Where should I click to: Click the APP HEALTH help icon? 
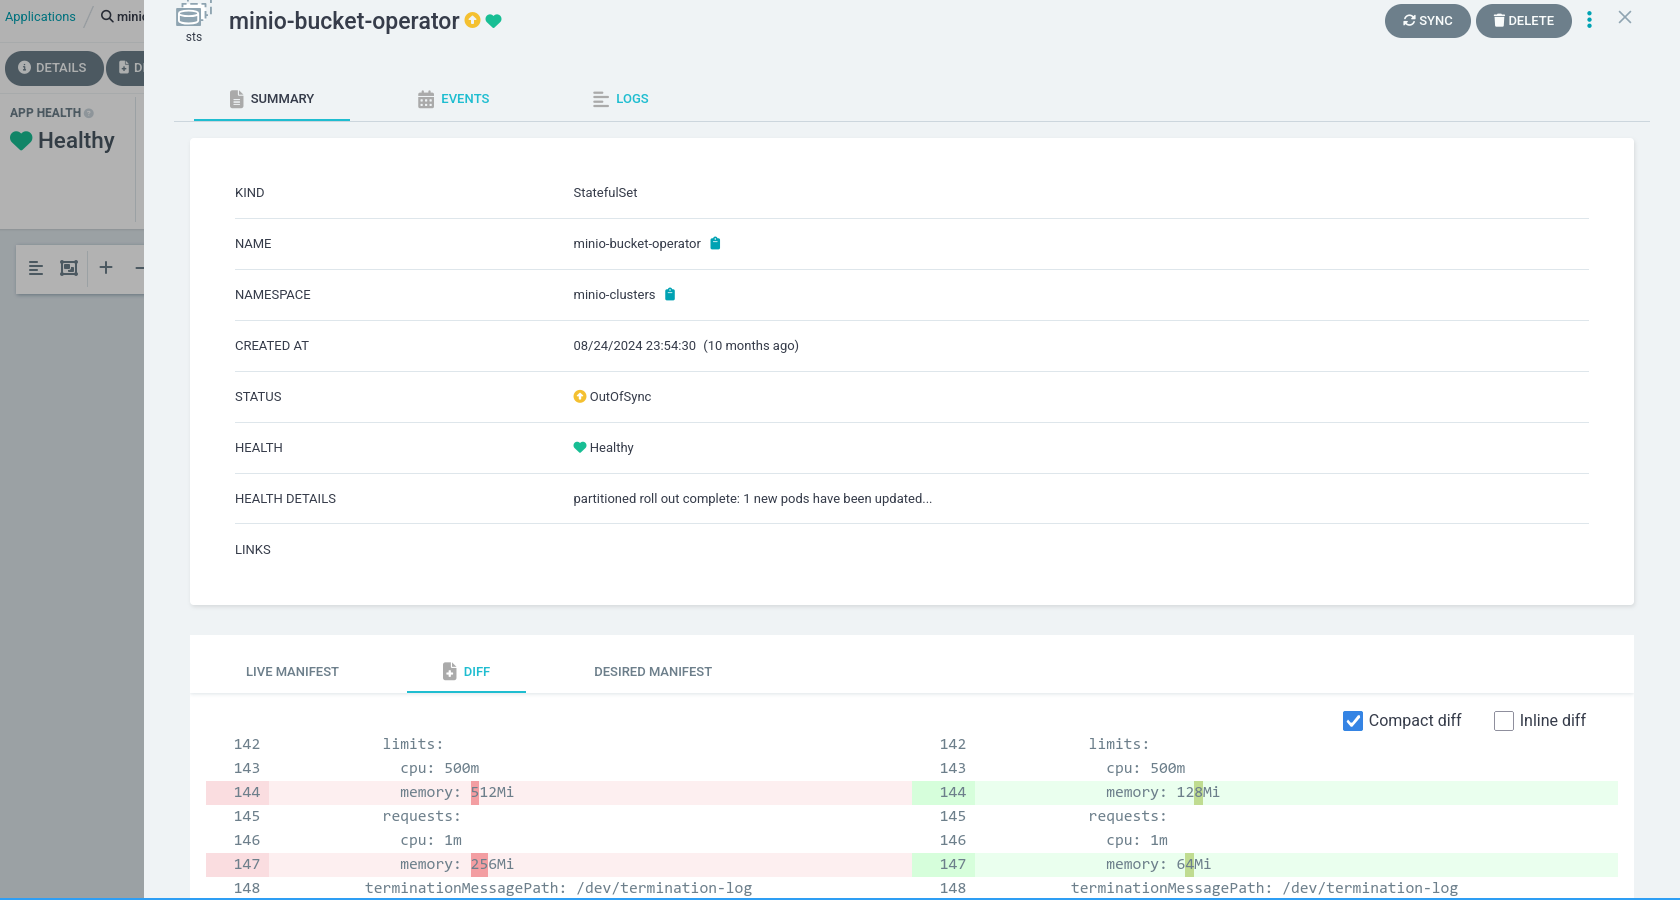click(89, 113)
